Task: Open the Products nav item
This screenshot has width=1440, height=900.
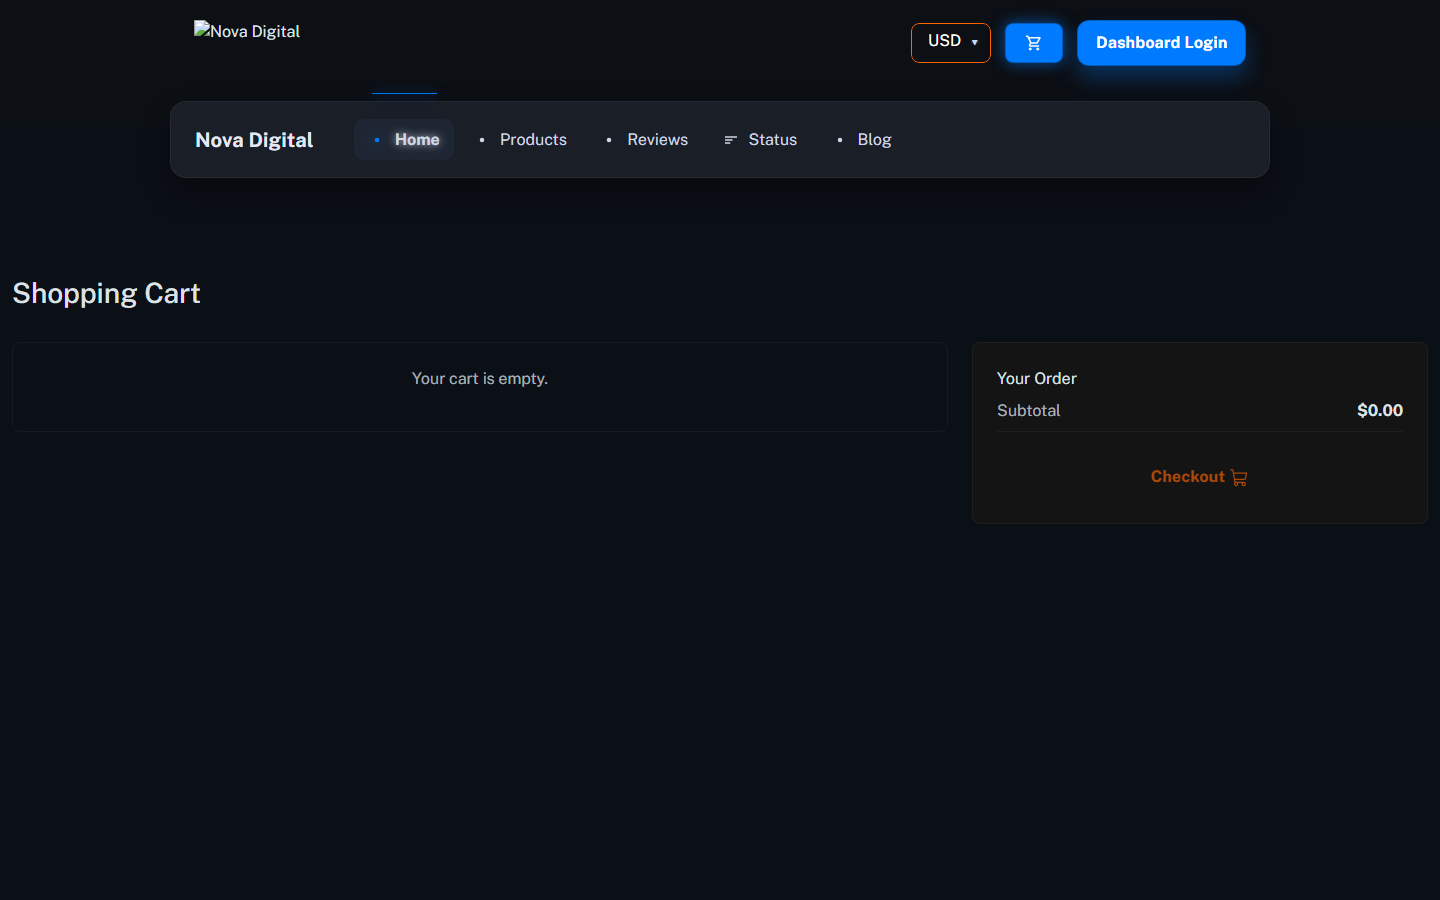Action: (521, 140)
